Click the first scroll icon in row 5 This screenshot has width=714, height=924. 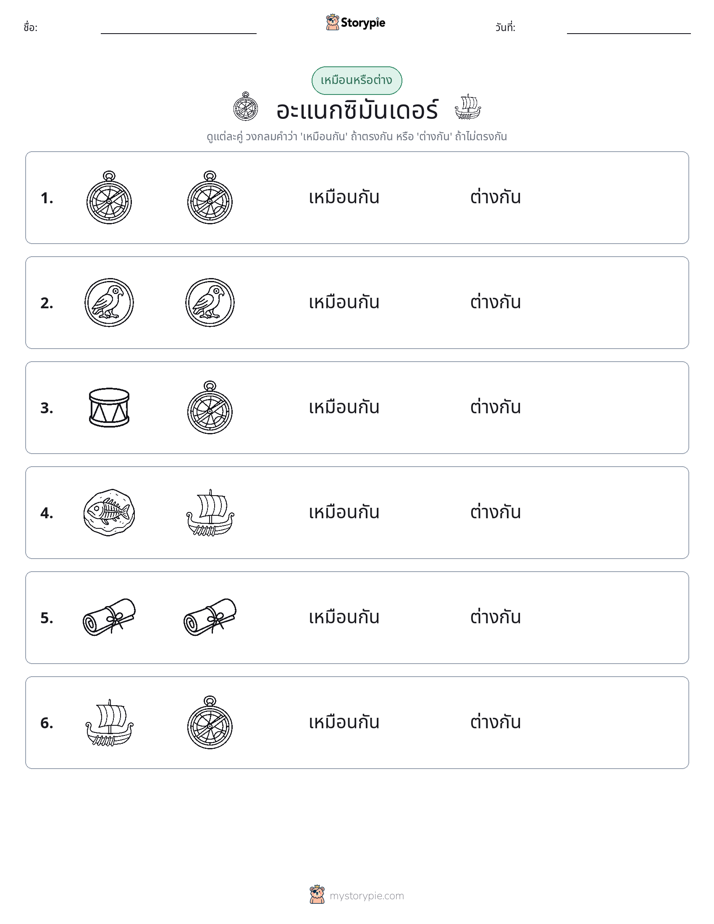pos(109,617)
